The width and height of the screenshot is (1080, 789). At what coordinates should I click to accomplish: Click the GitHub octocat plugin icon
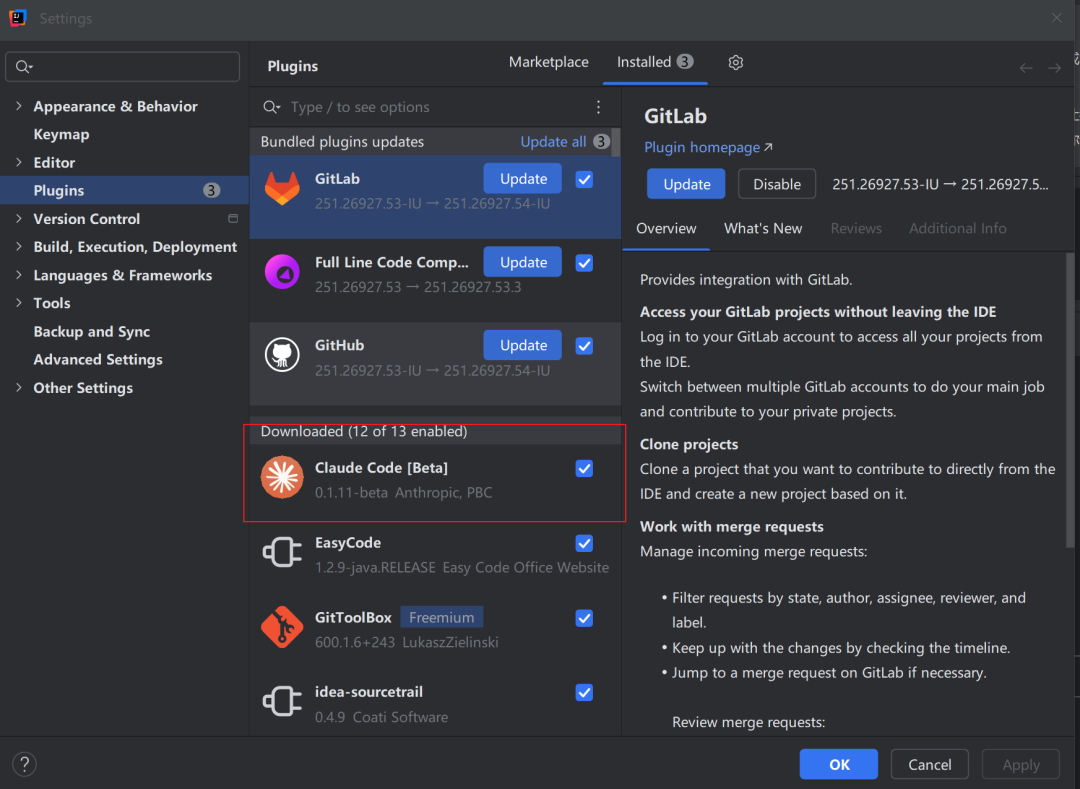[x=282, y=355]
